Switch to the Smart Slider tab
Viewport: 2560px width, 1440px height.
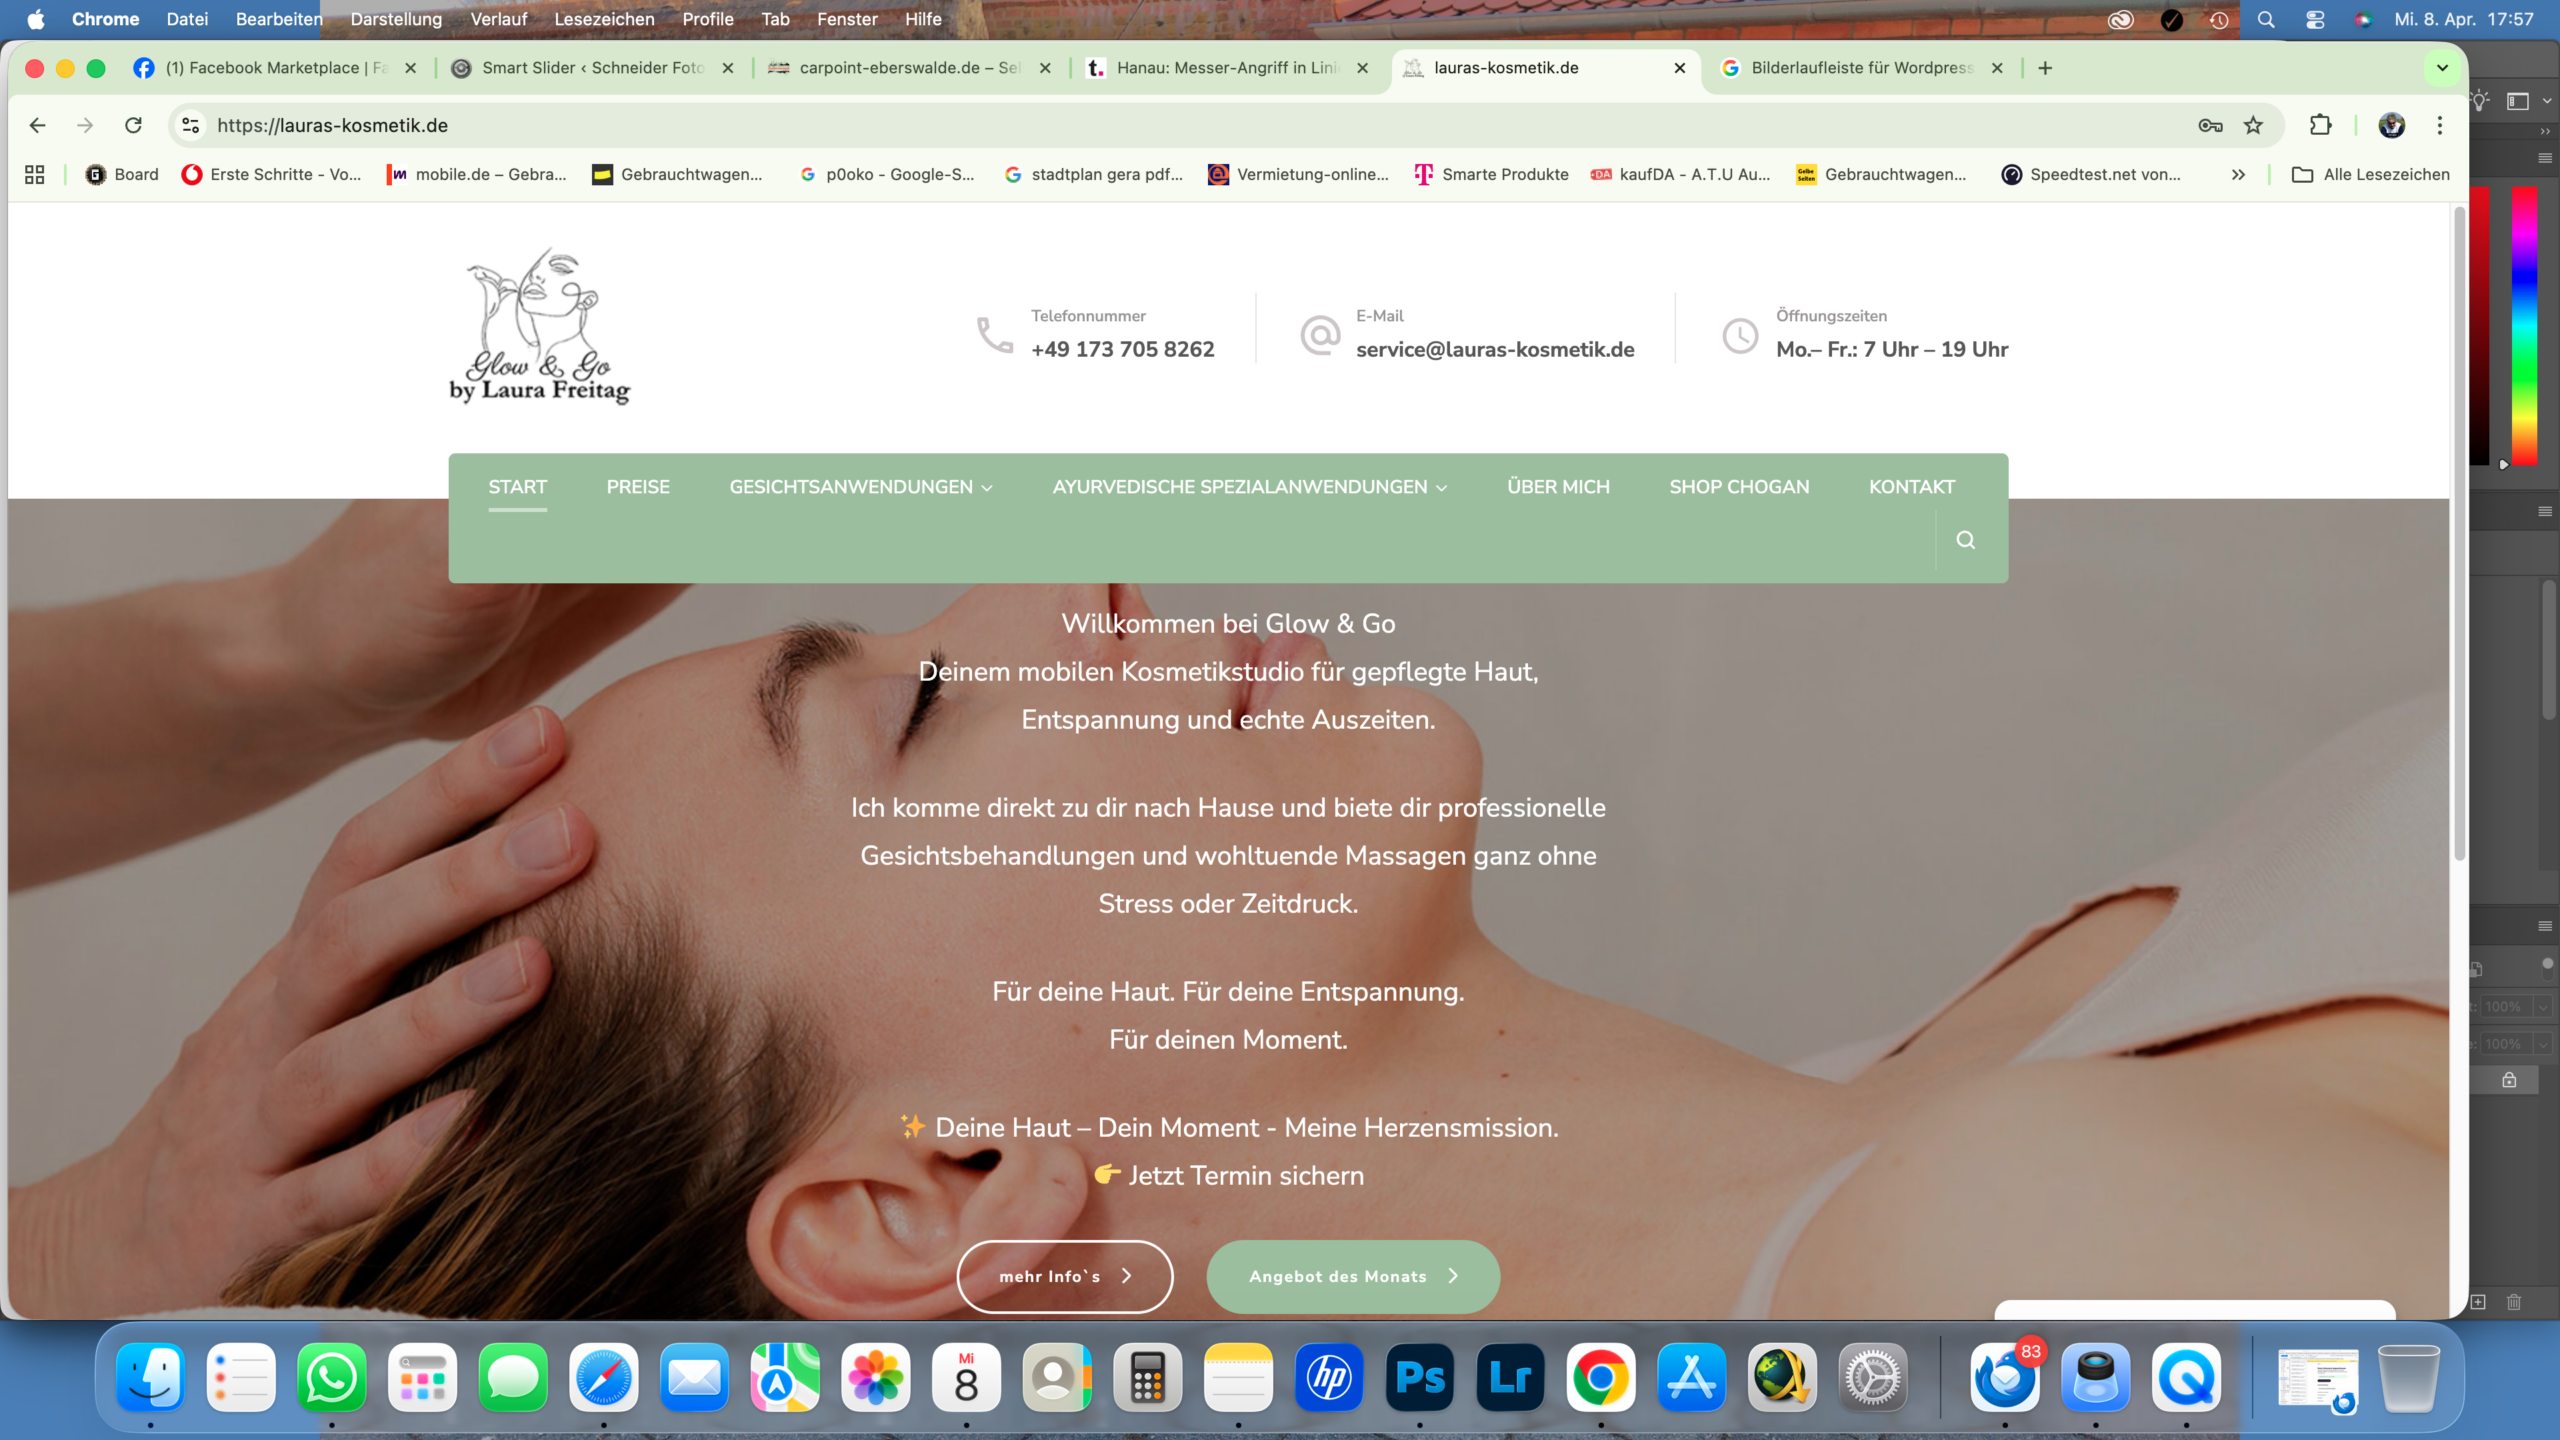pos(592,68)
